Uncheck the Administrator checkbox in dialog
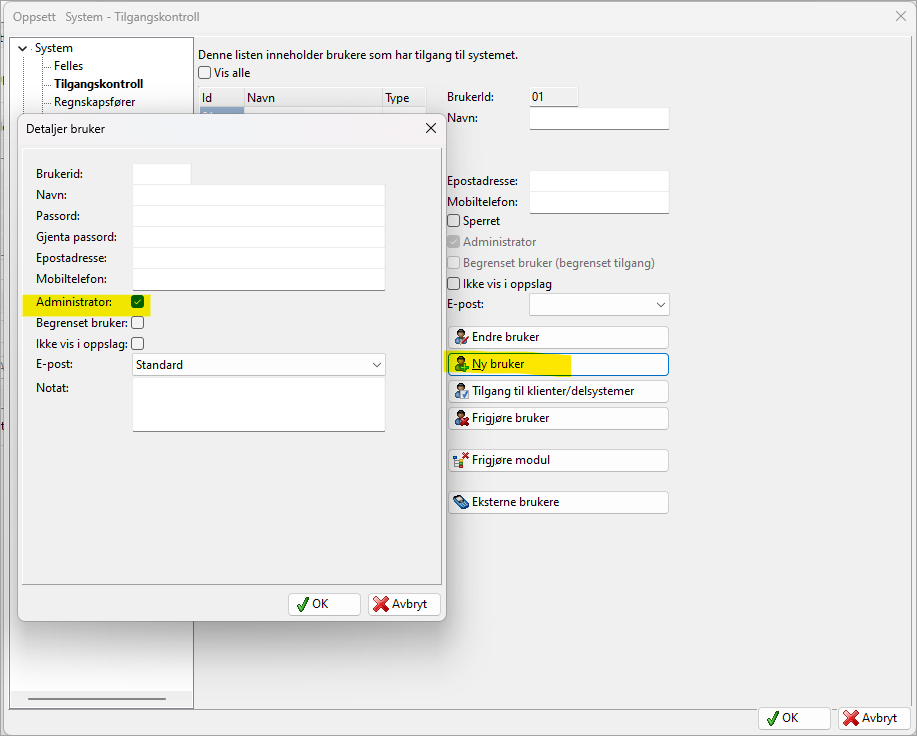The width and height of the screenshot is (917, 736). point(138,302)
